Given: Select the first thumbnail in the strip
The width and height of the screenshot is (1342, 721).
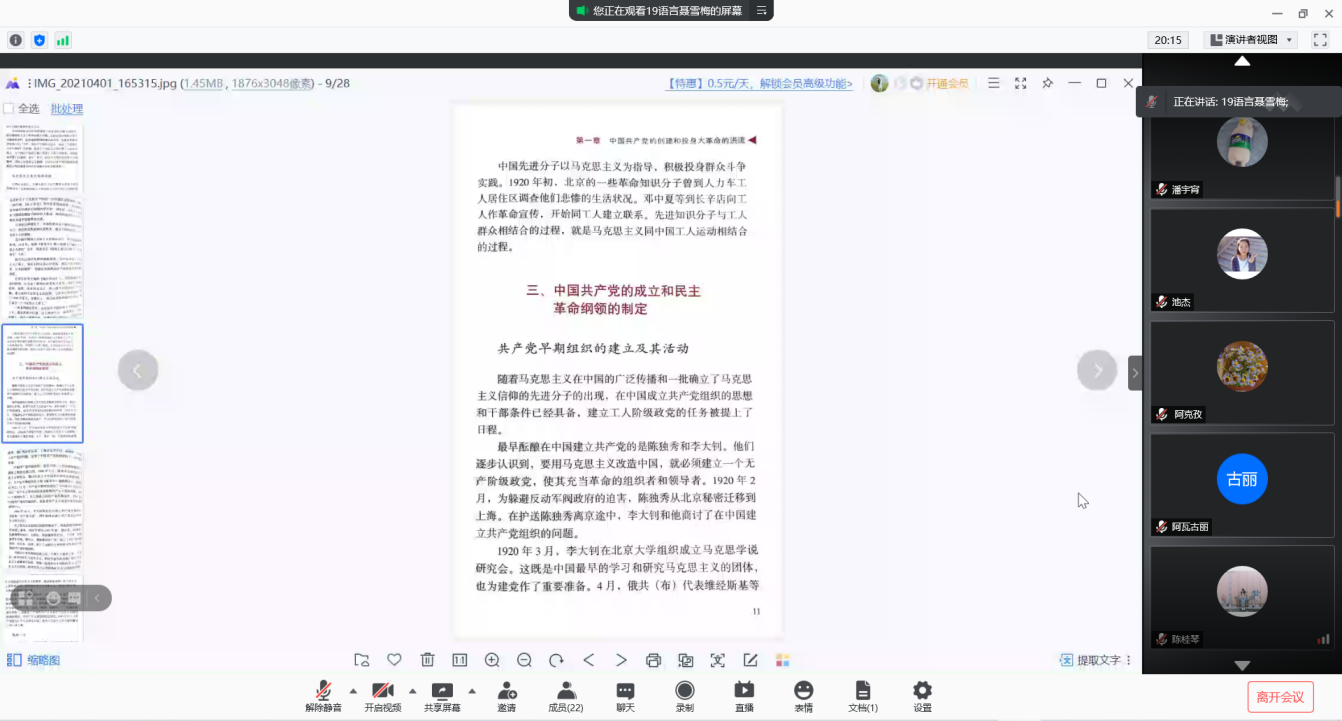Looking at the screenshot, I should point(42,156).
